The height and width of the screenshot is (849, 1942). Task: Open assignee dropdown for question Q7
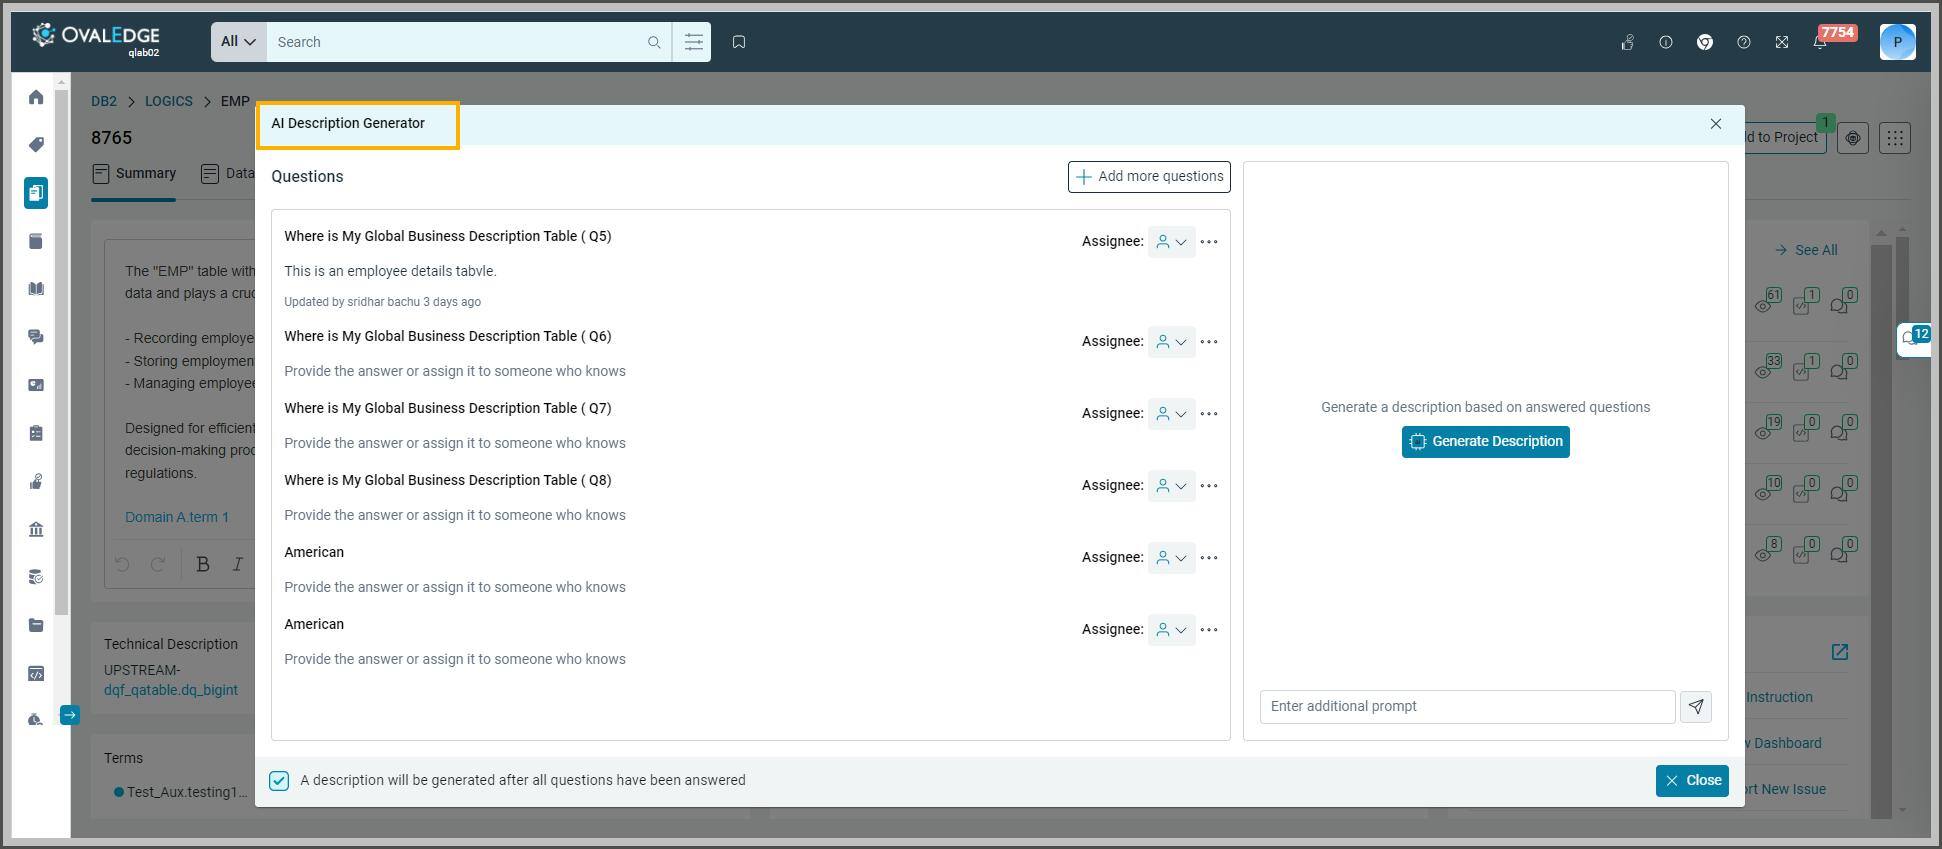pos(1171,414)
